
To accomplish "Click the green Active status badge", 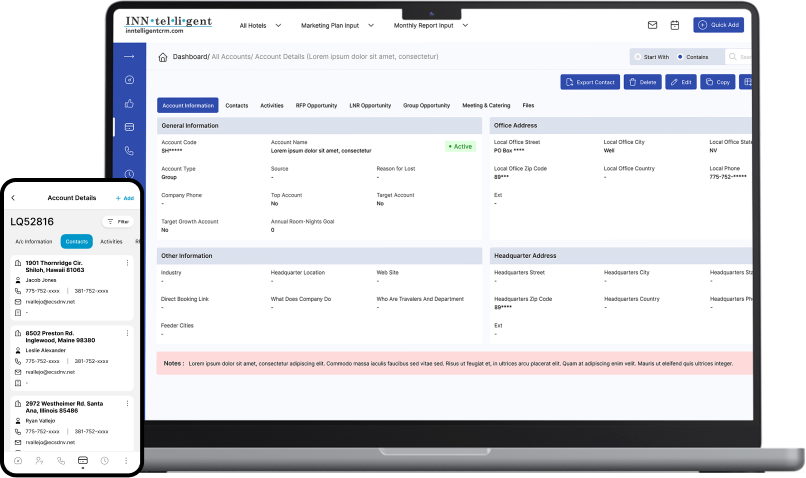I will click(460, 146).
